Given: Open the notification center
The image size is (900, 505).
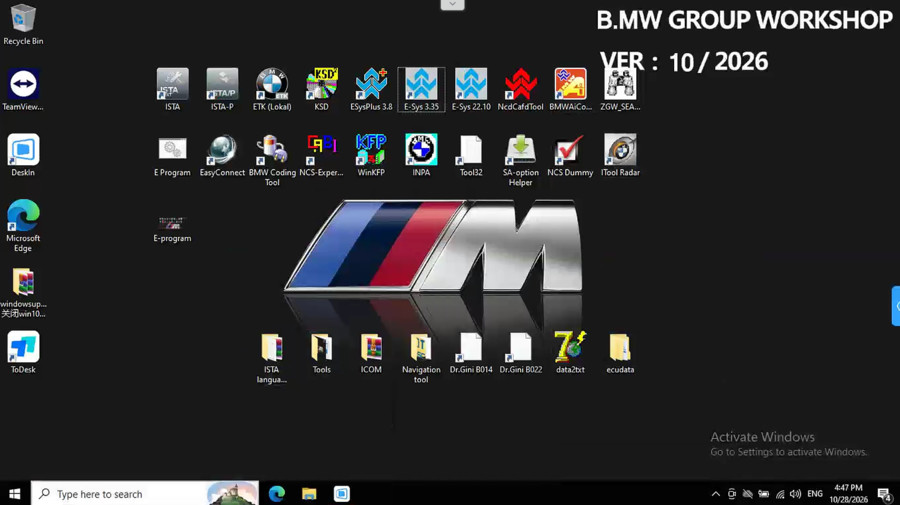Looking at the screenshot, I should click(885, 494).
